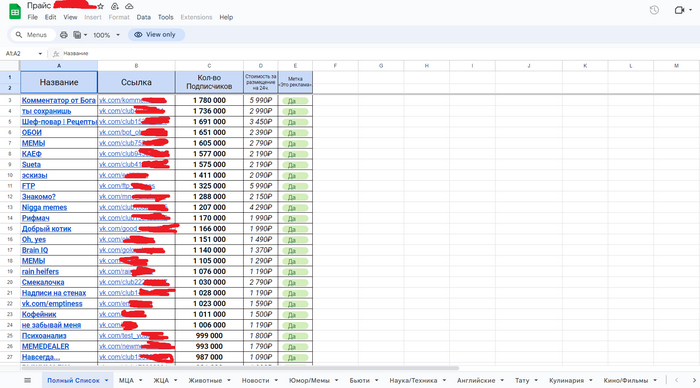Switch to Тату sheet tab

tap(522, 380)
